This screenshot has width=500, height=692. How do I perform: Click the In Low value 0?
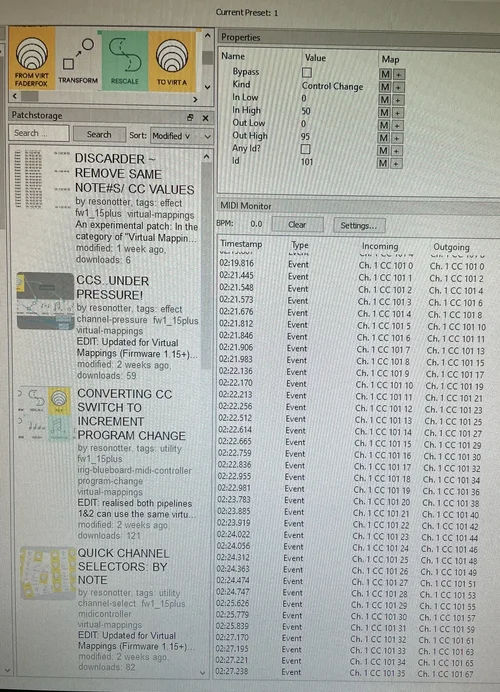[x=304, y=98]
